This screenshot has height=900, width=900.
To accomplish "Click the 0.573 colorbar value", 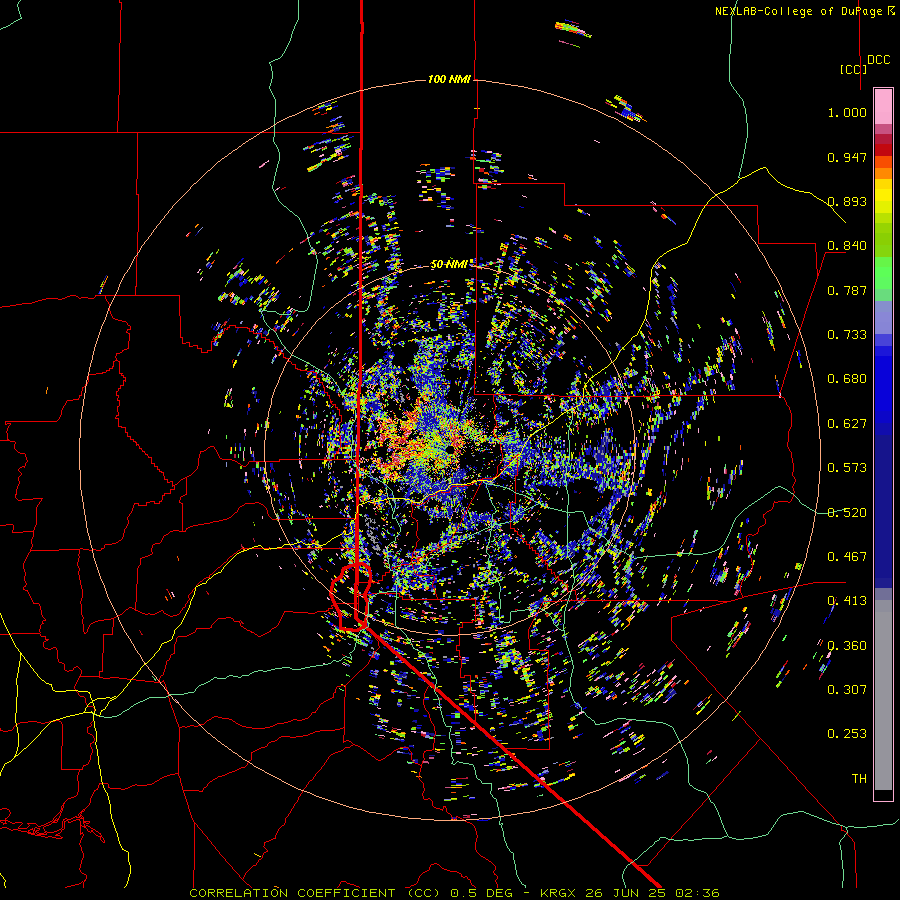I will [847, 468].
